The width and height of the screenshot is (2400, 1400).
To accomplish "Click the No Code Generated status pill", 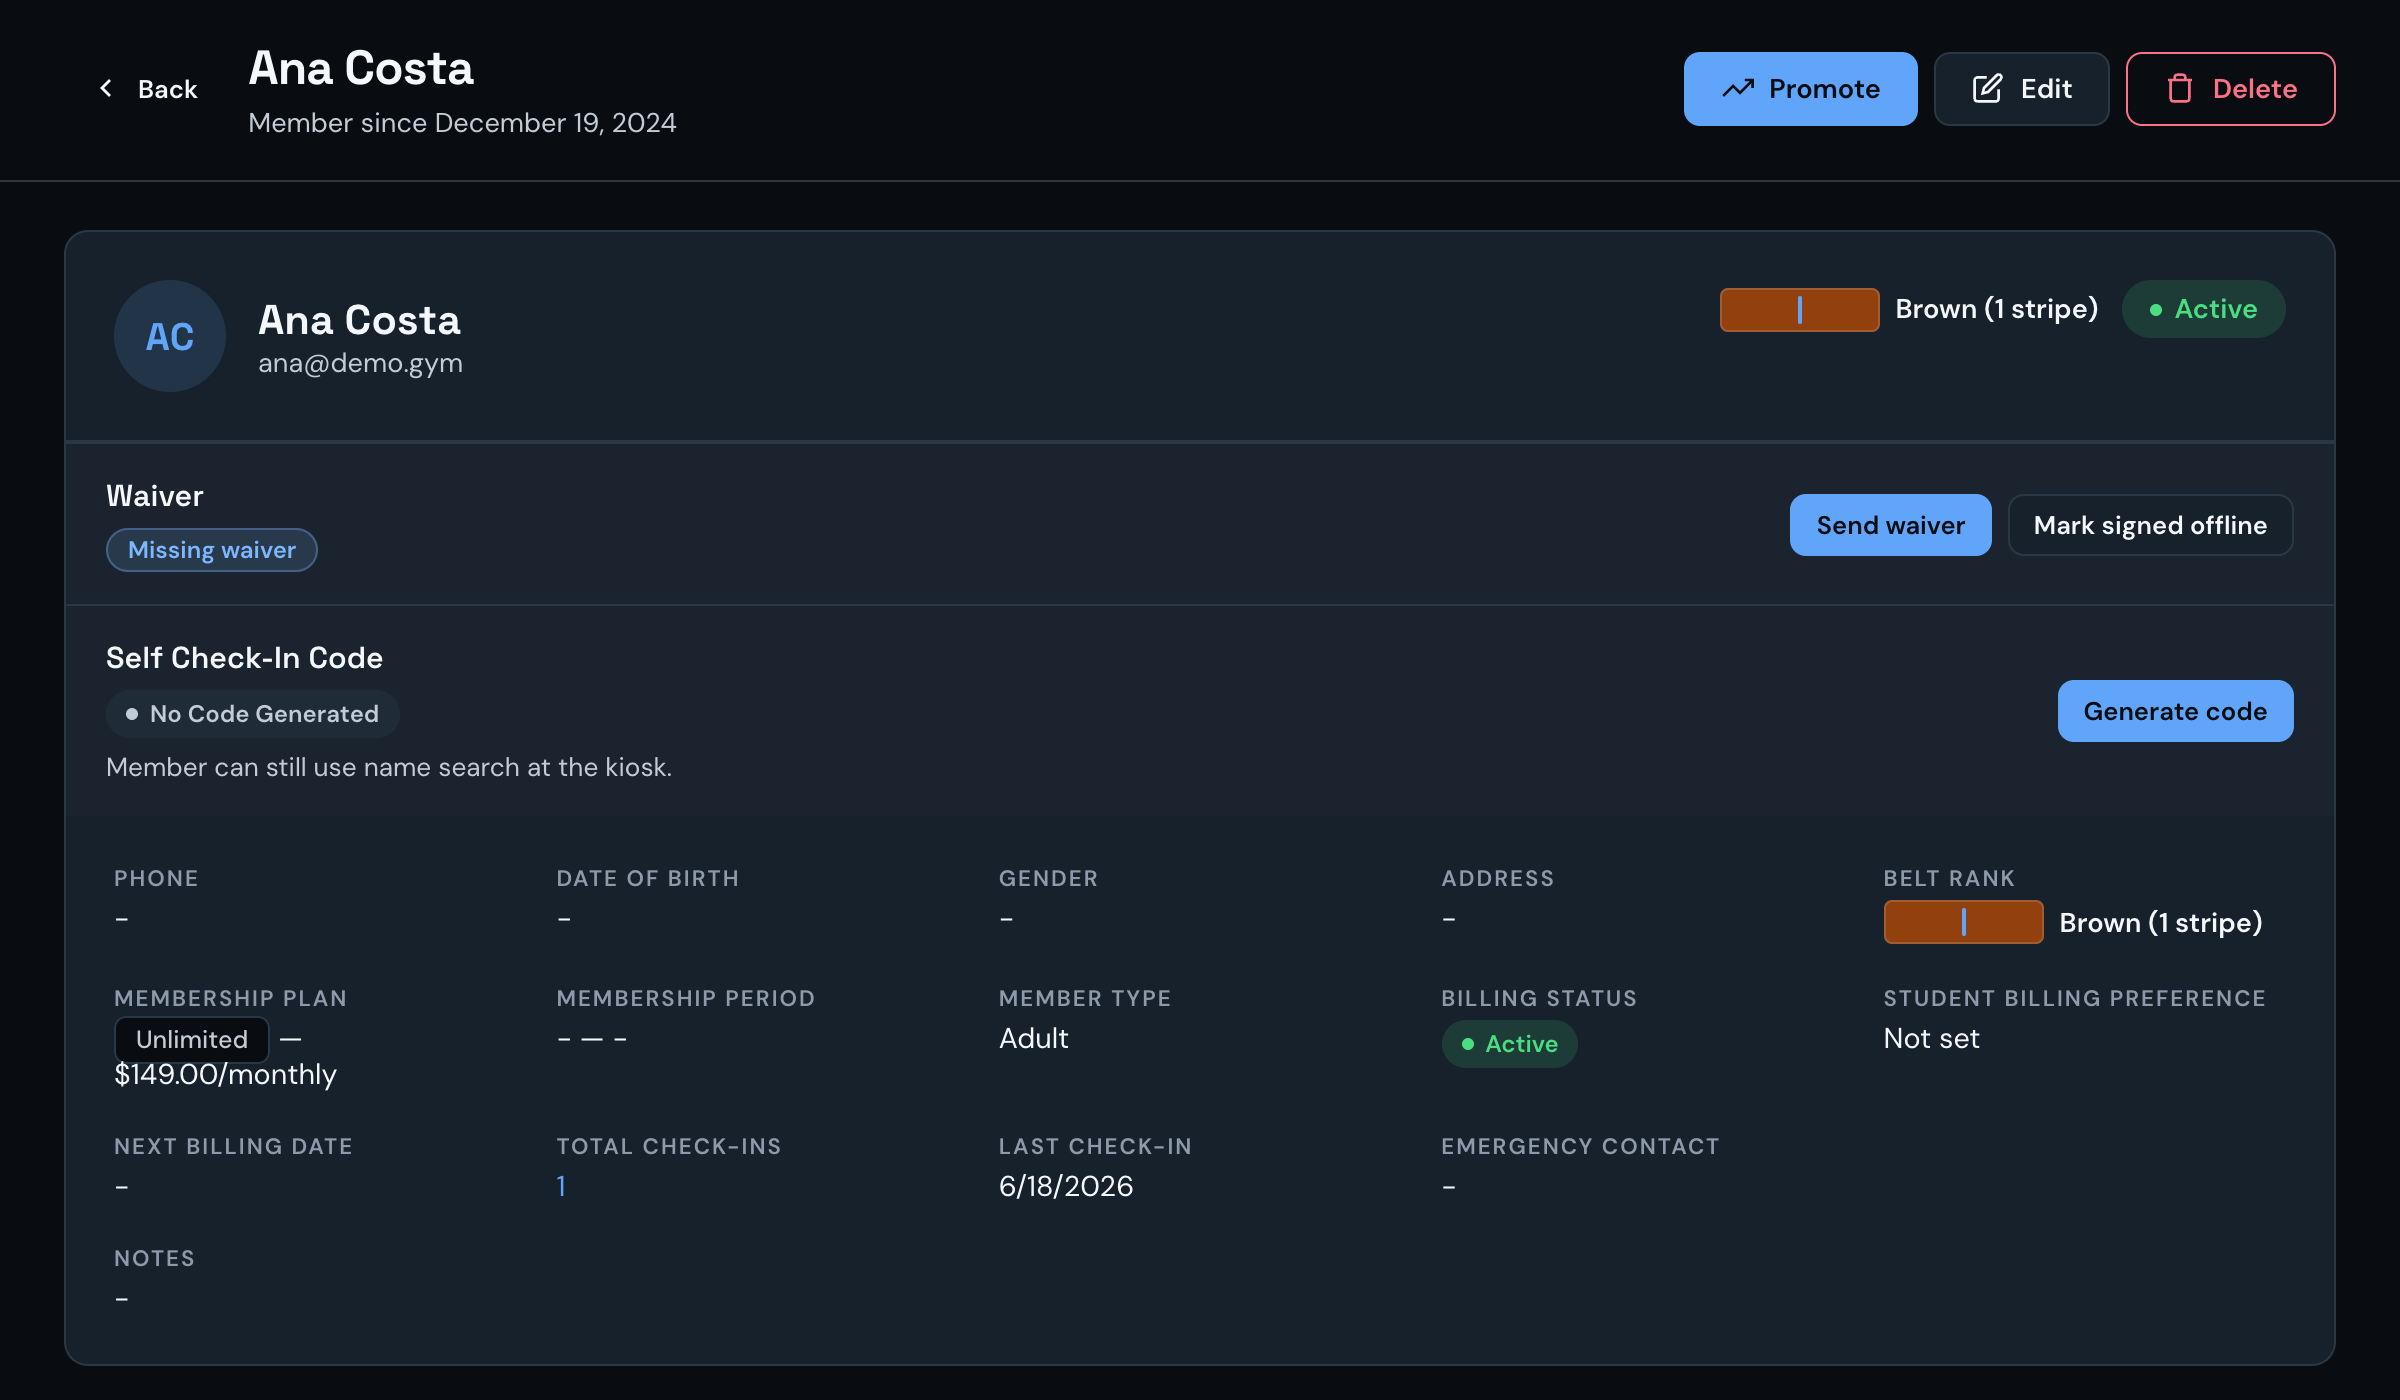I will pos(253,714).
